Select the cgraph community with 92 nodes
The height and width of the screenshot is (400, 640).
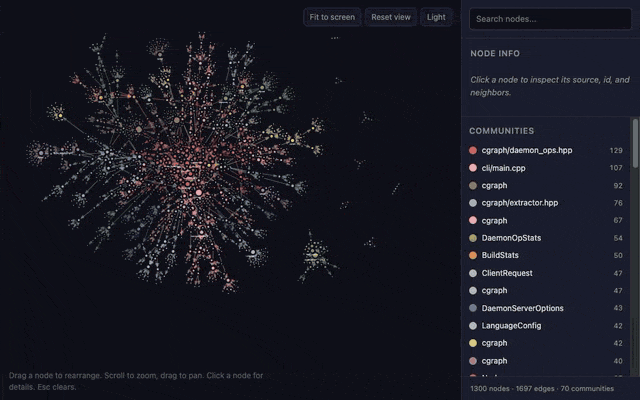click(546, 185)
